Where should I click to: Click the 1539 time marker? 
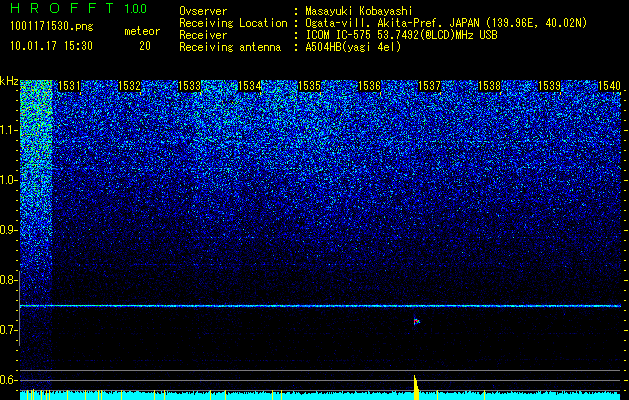coord(549,86)
